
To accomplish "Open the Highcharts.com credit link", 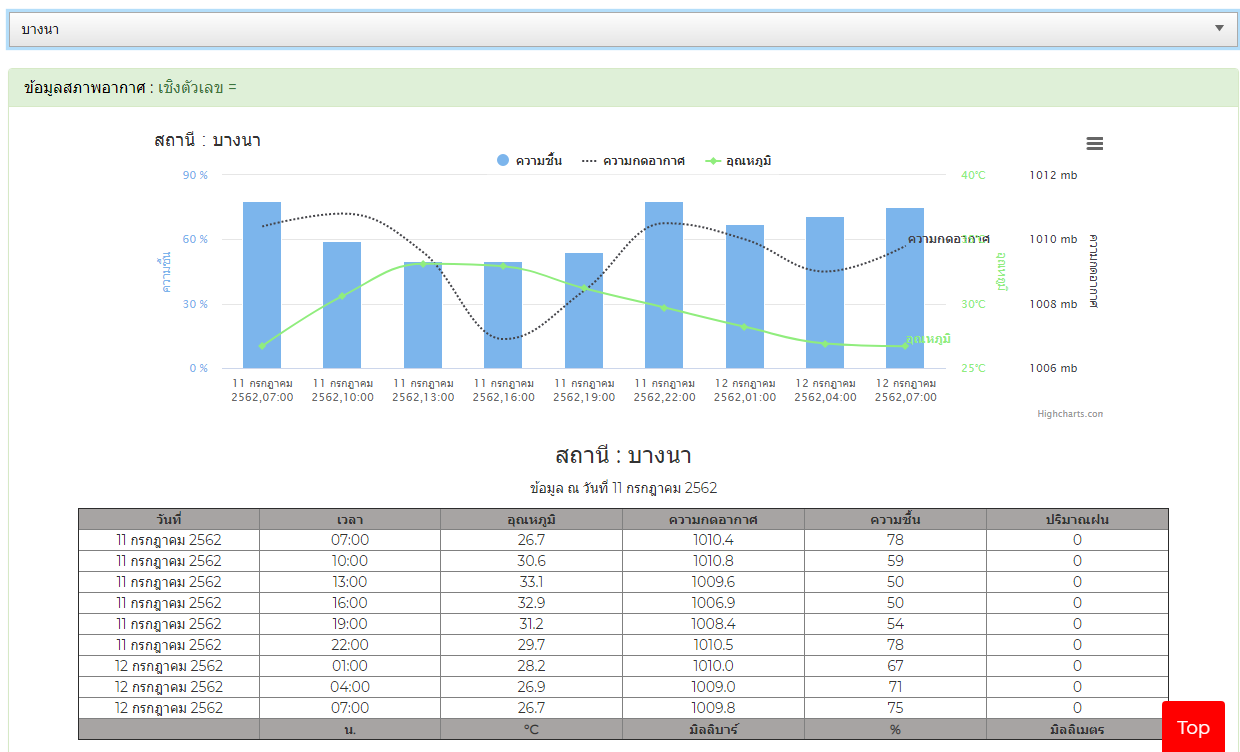I will tap(1069, 414).
